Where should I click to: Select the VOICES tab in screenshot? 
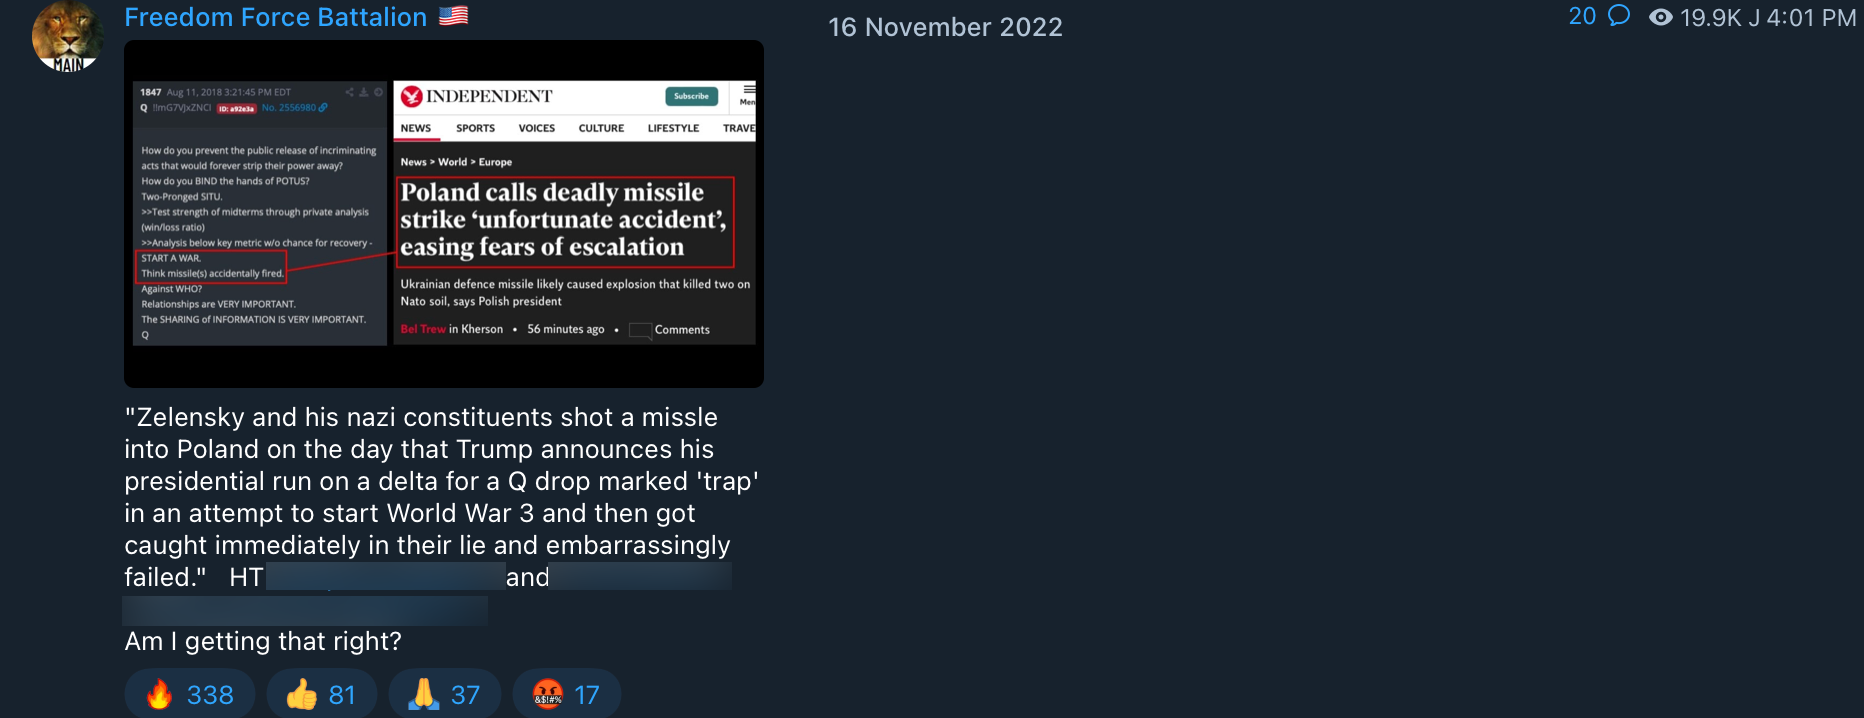click(536, 128)
